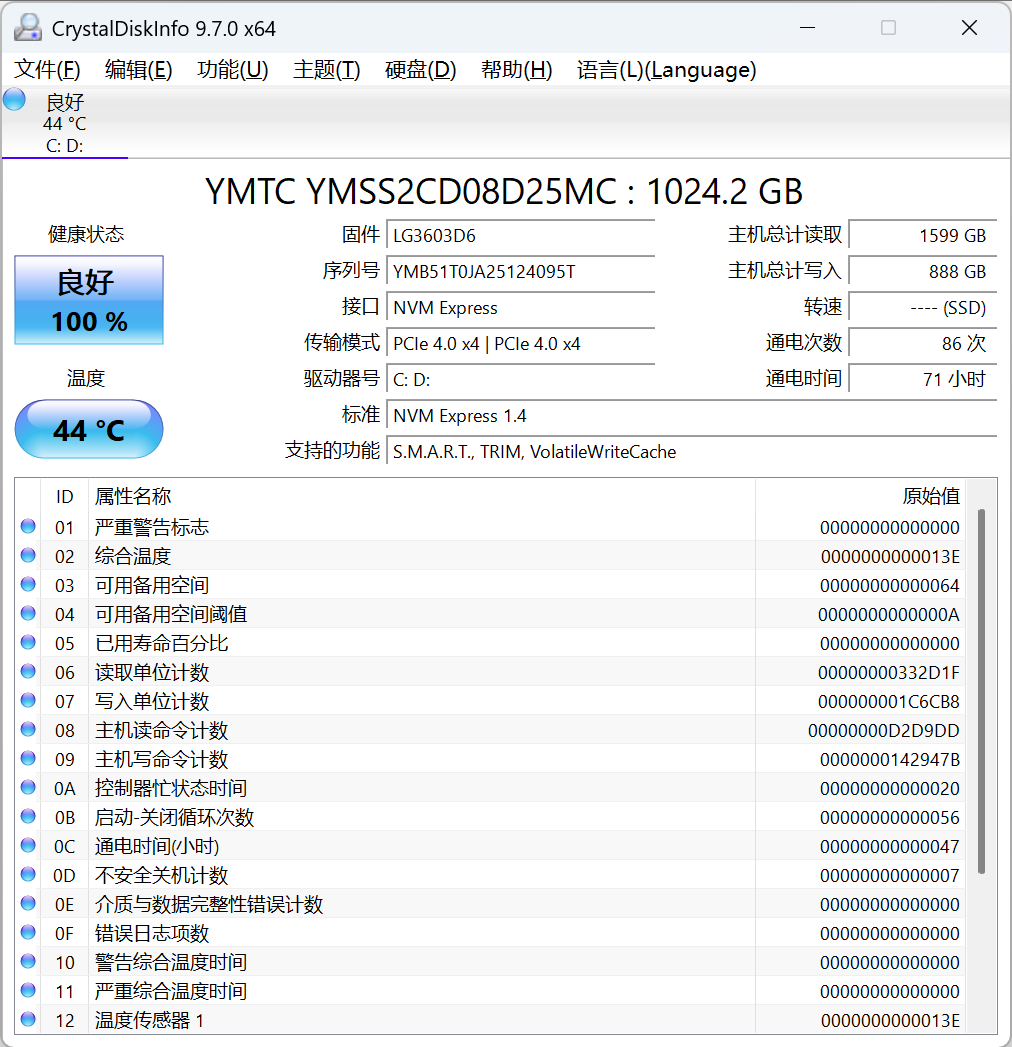Click status dot for 0E 介质与数据完整性错误计数
This screenshot has width=1012, height=1047.
point(28,903)
